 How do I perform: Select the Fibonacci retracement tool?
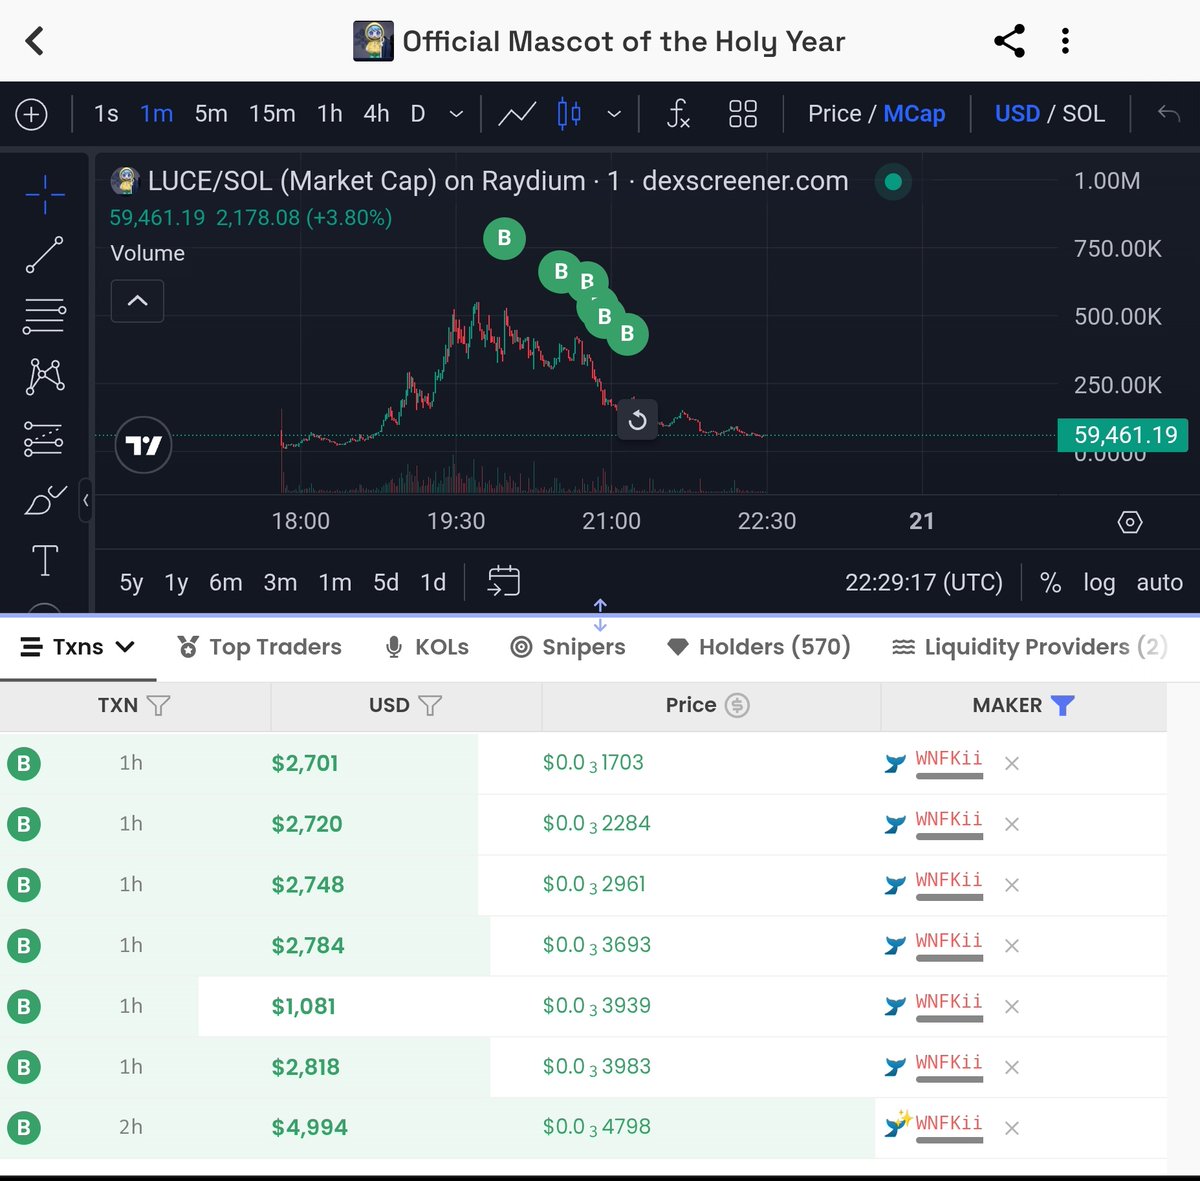pyautogui.click(x=45, y=316)
